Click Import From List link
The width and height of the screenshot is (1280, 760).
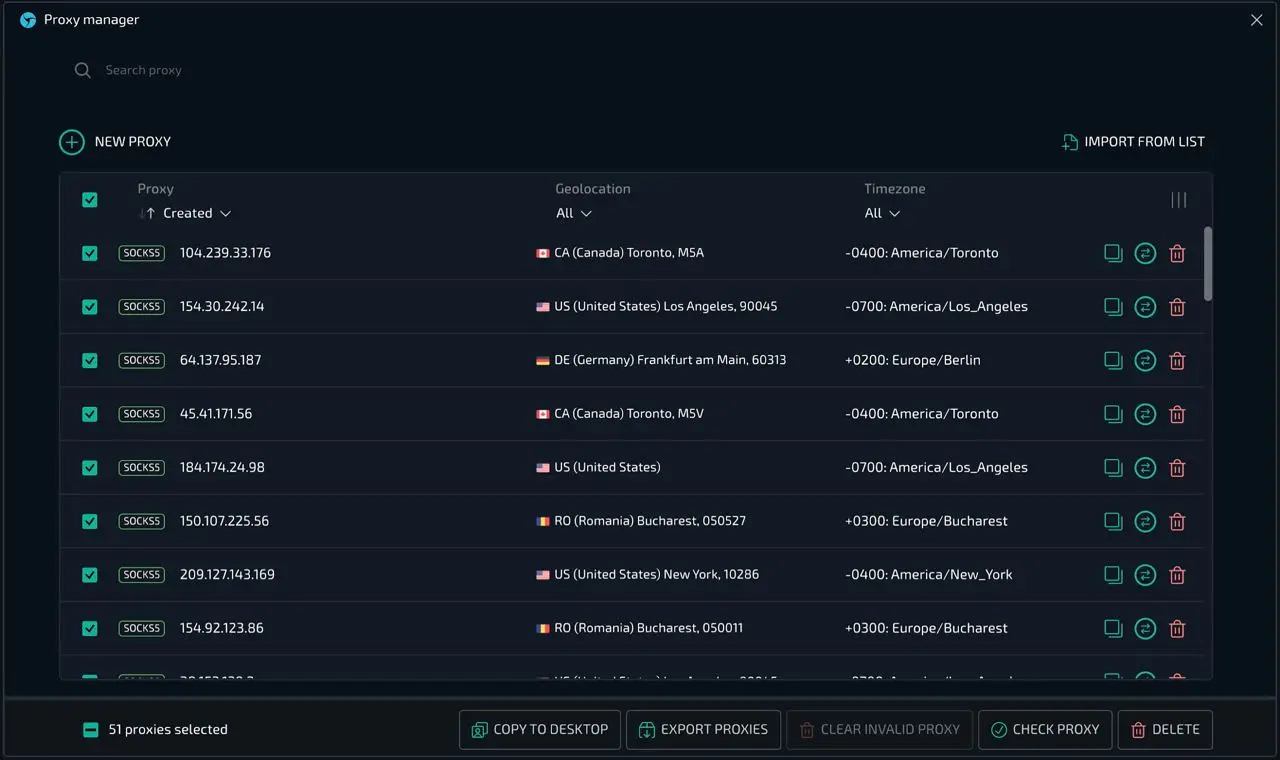tap(1133, 142)
